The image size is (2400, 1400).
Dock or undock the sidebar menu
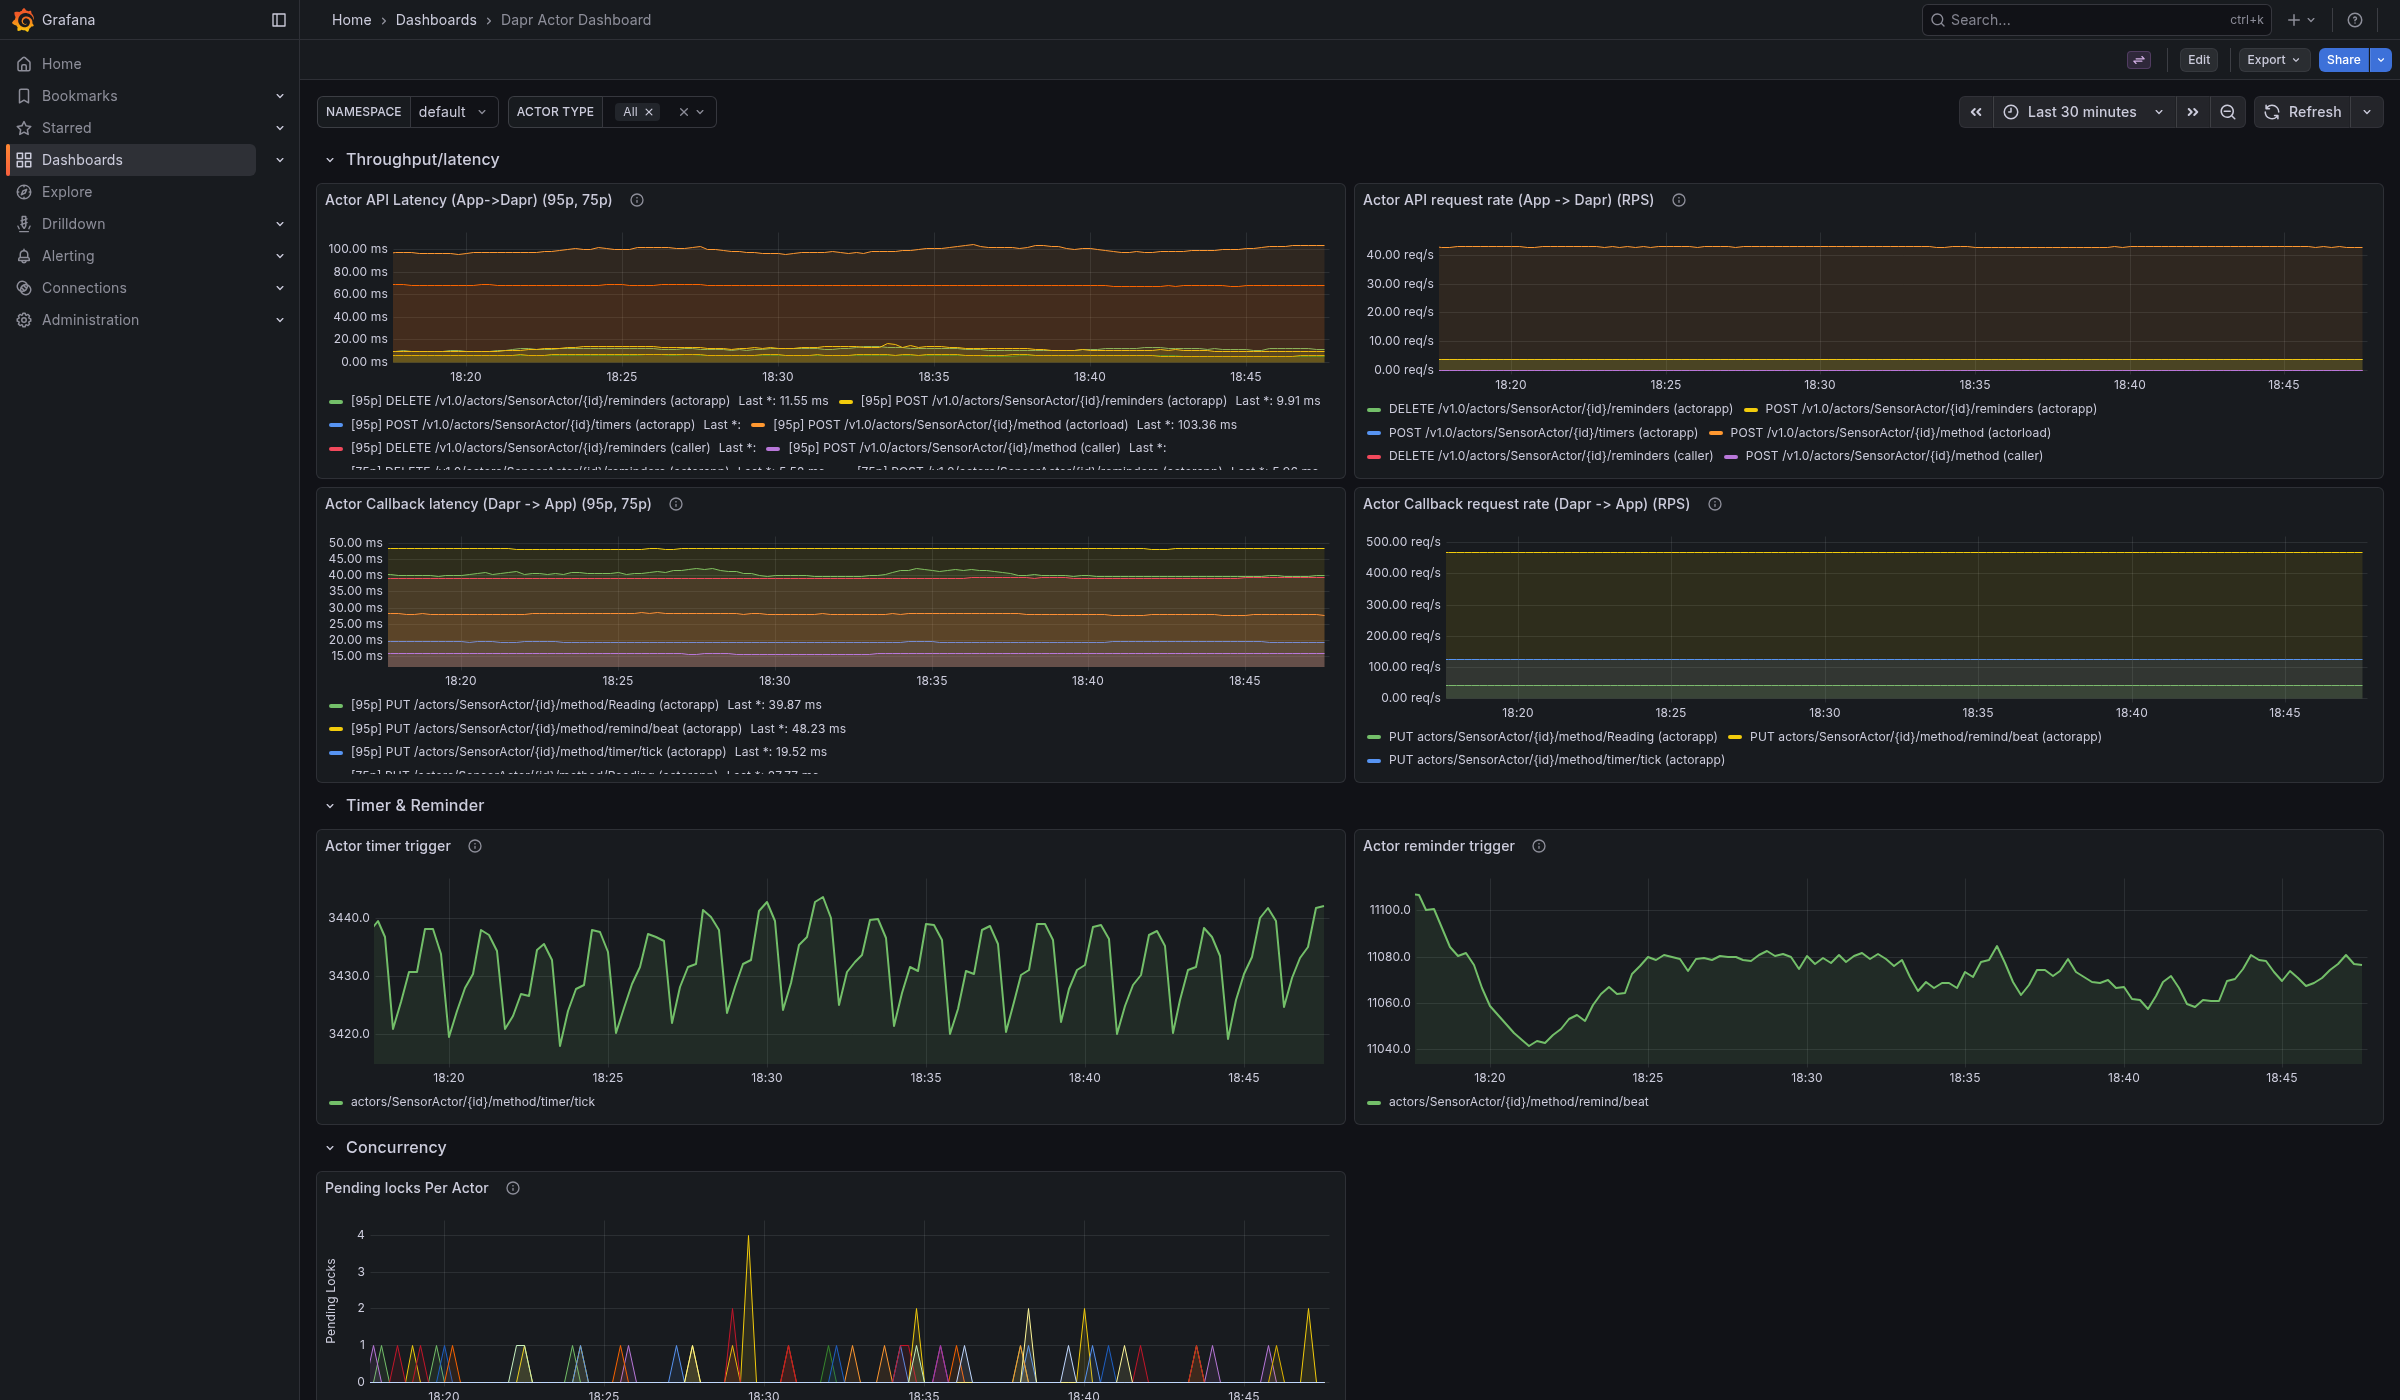click(279, 20)
